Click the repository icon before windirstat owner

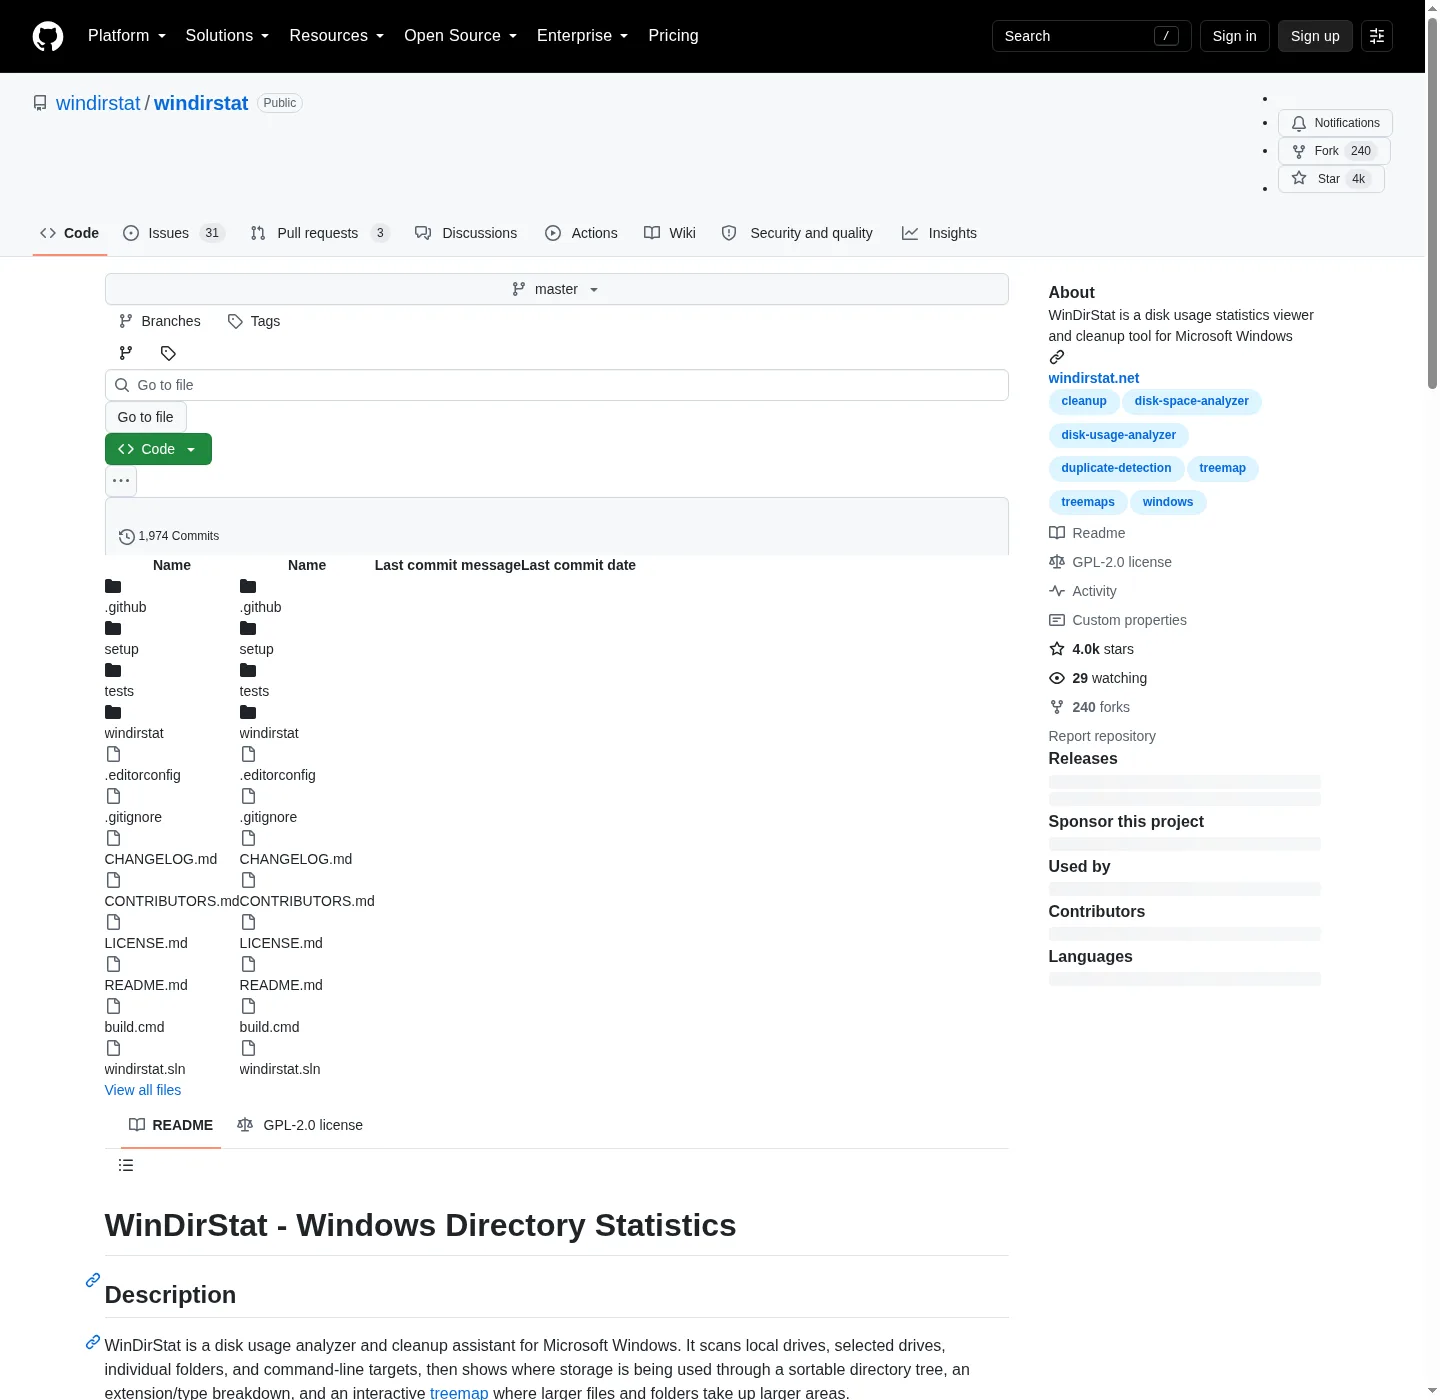point(40,103)
